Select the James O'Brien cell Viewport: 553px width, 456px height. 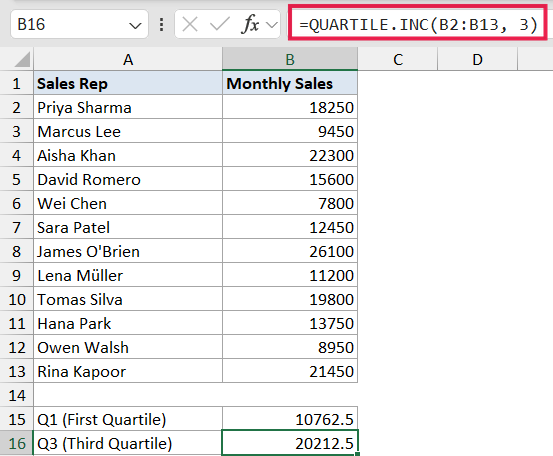click(x=128, y=251)
